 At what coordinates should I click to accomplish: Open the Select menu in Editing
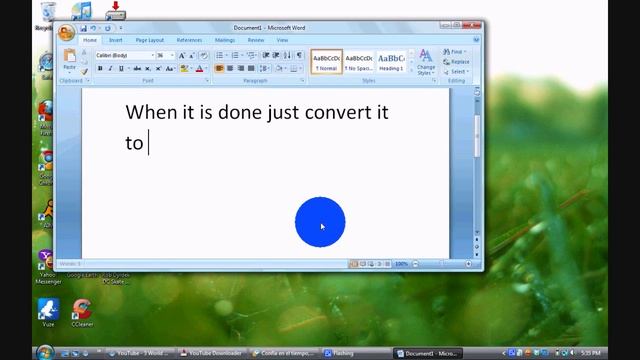click(456, 72)
